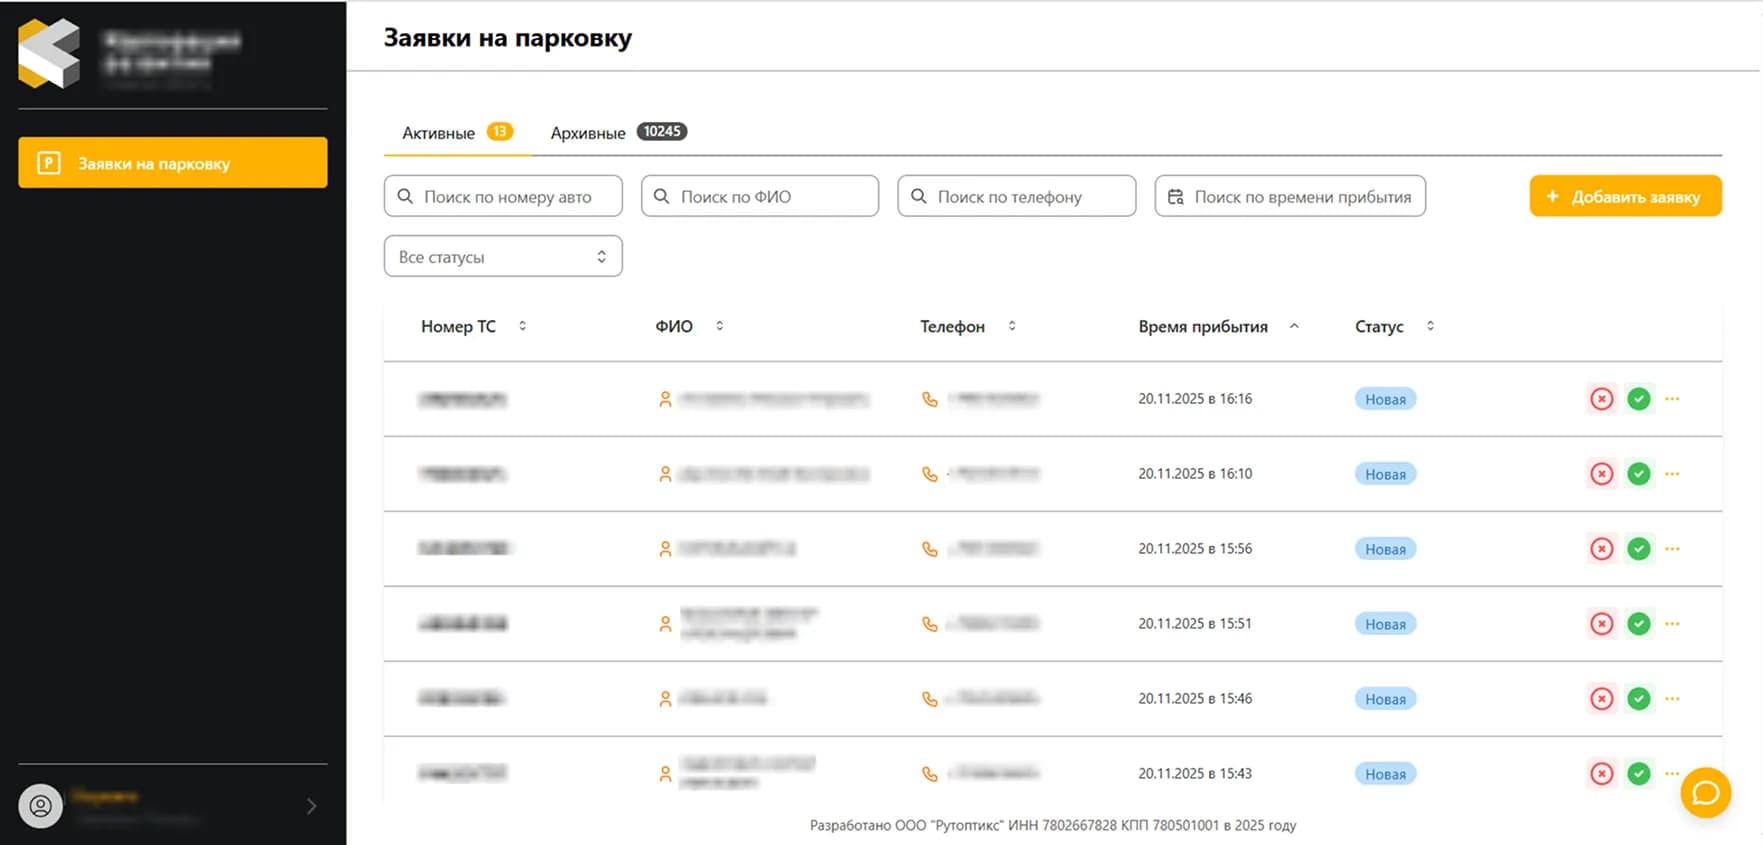Click the user avatar icon in sidebar
1763x845 pixels.
click(x=41, y=806)
